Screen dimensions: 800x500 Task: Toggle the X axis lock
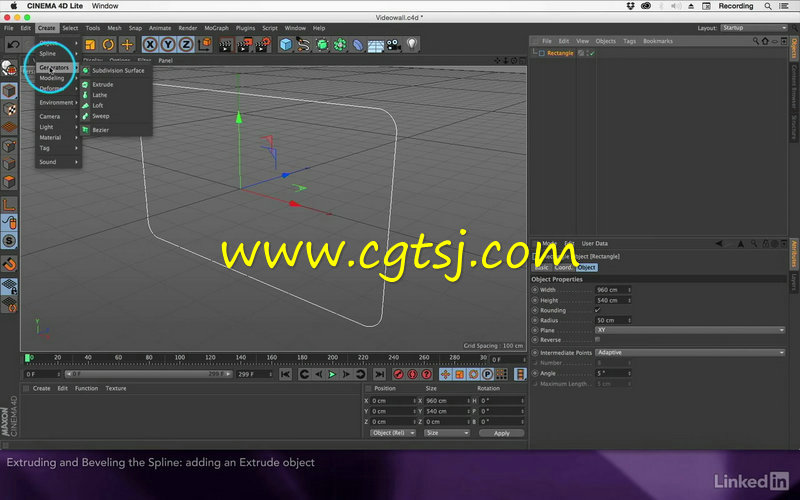click(150, 45)
